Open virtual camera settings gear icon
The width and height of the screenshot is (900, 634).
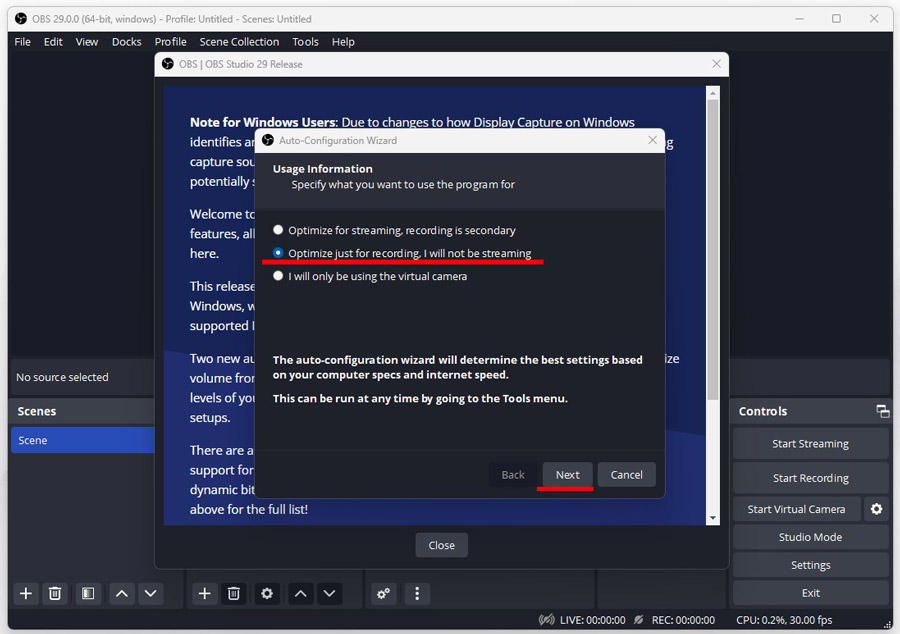coord(876,509)
